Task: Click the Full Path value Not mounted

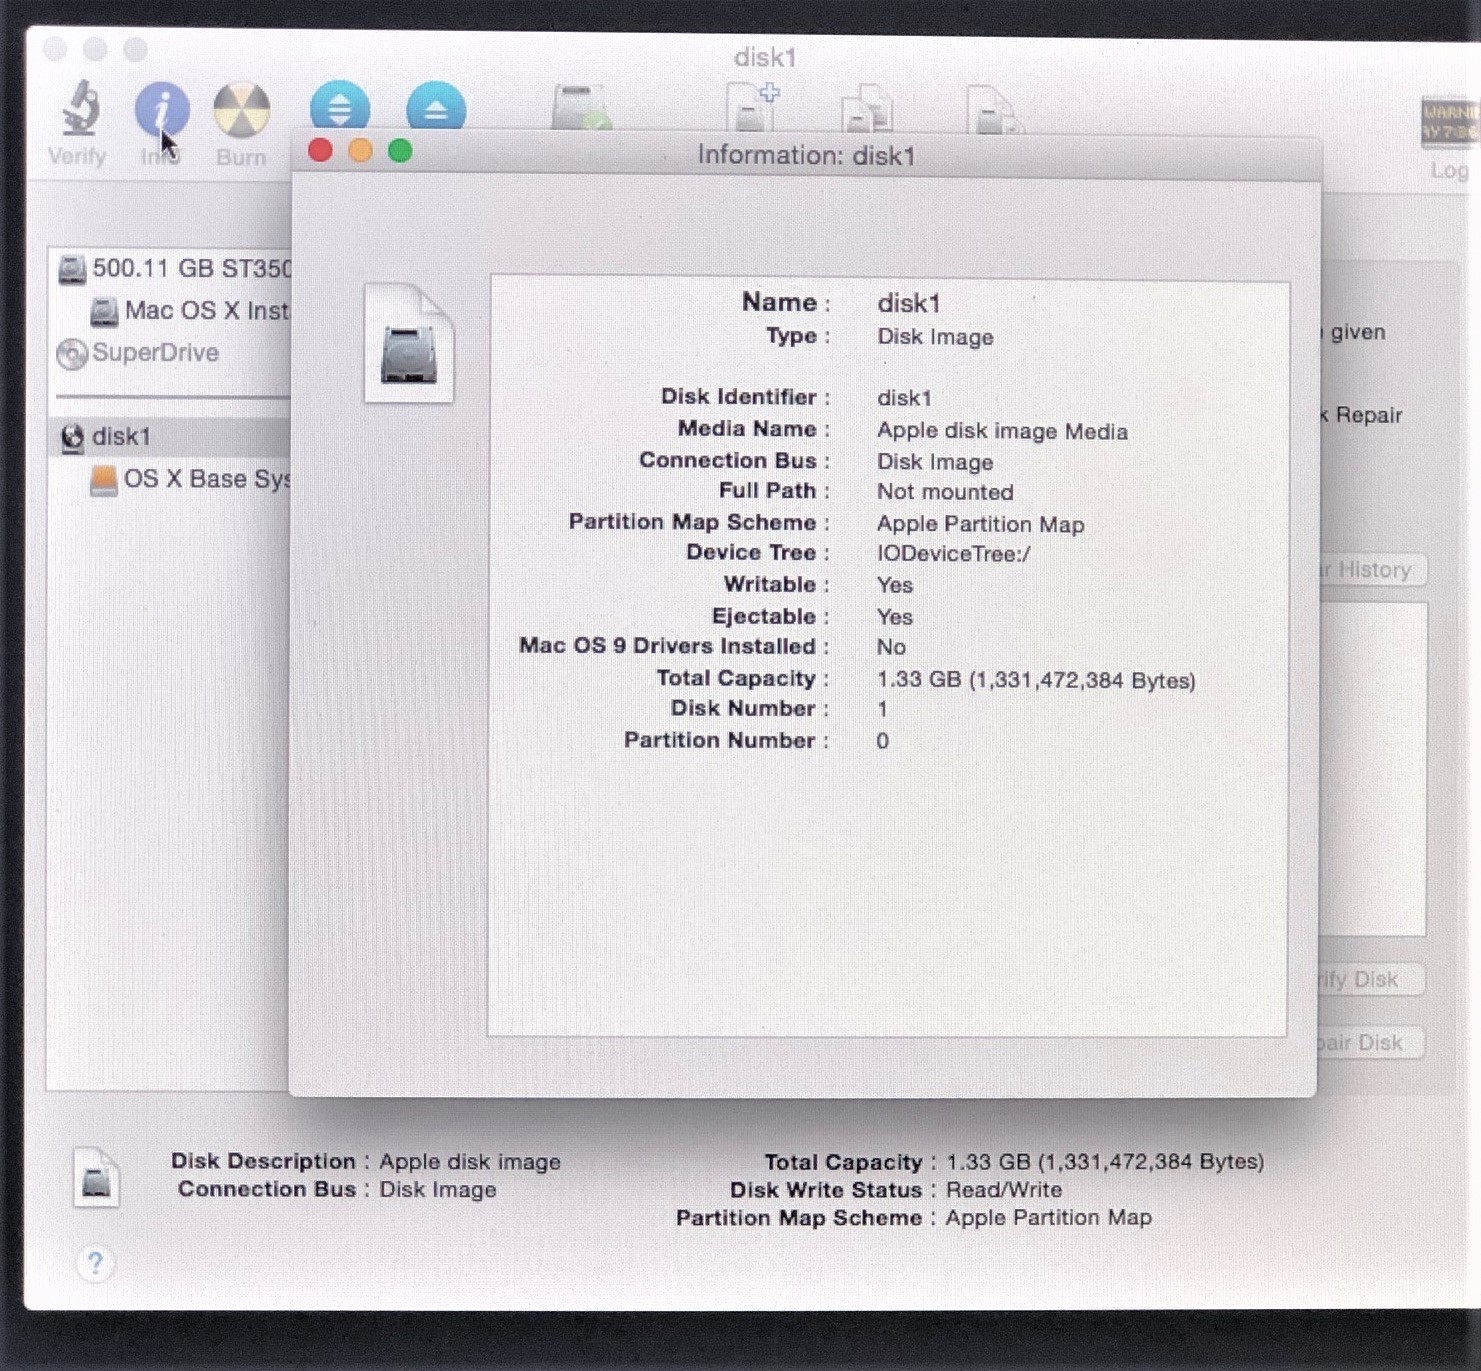Action: (945, 492)
